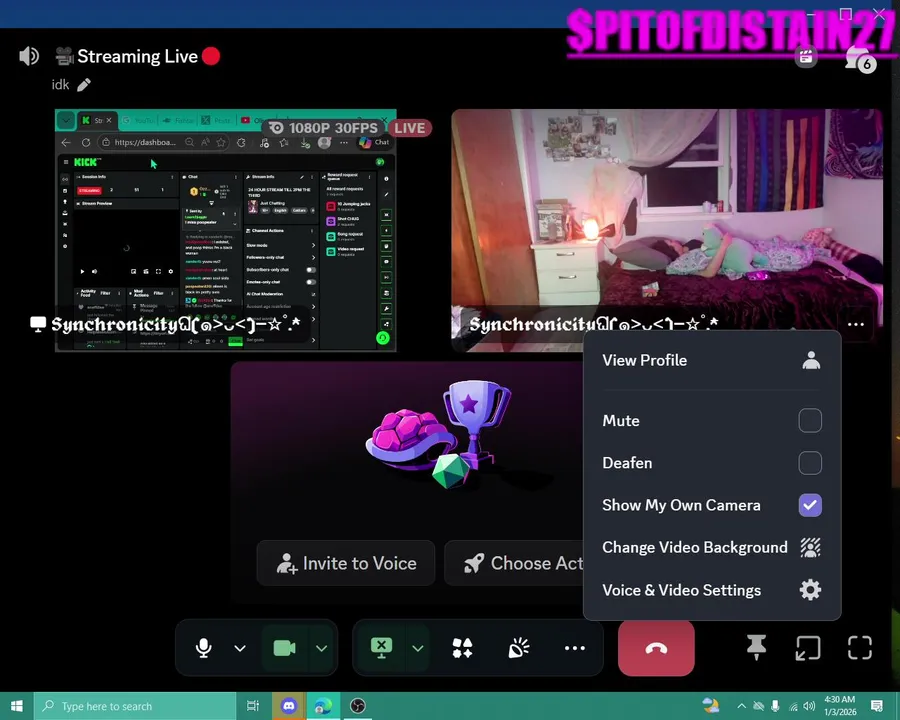This screenshot has width=900, height=720.
Task: Open Microsoft Edge from the taskbar
Action: tap(323, 706)
